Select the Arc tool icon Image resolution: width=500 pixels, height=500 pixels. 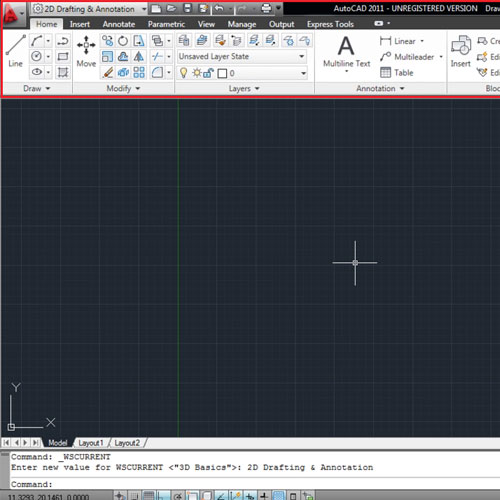[x=36, y=41]
